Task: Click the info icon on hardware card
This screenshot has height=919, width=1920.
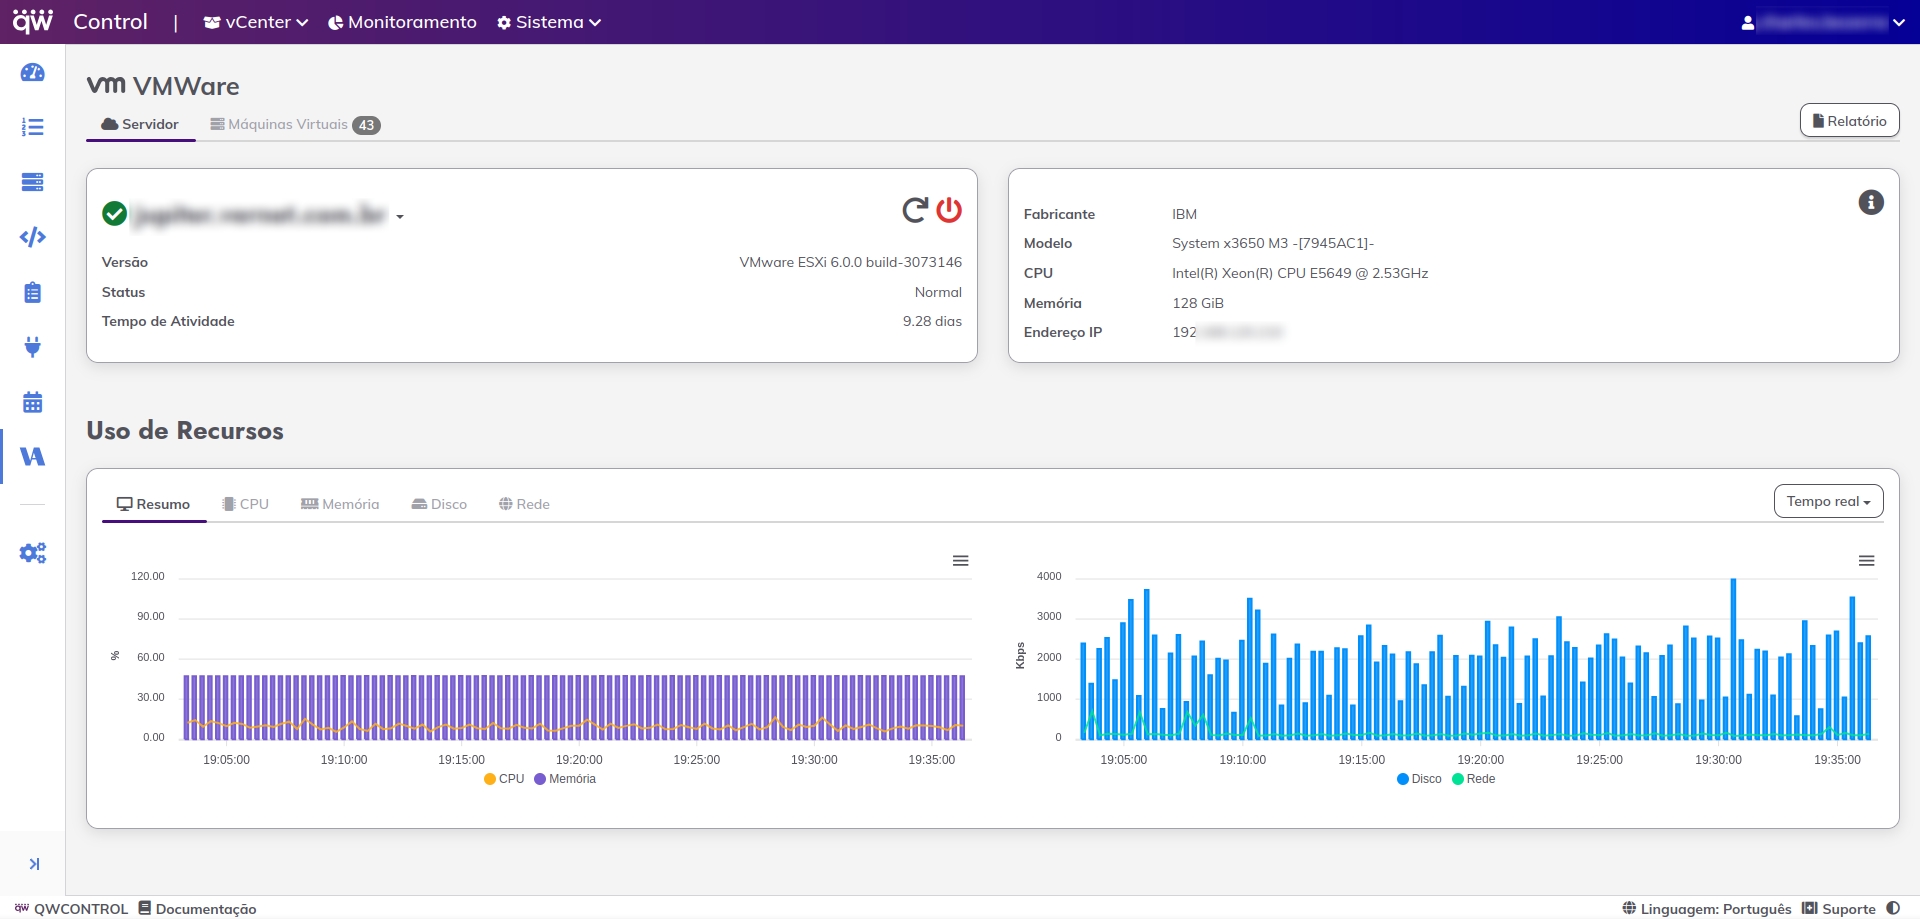Action: pyautogui.click(x=1871, y=202)
